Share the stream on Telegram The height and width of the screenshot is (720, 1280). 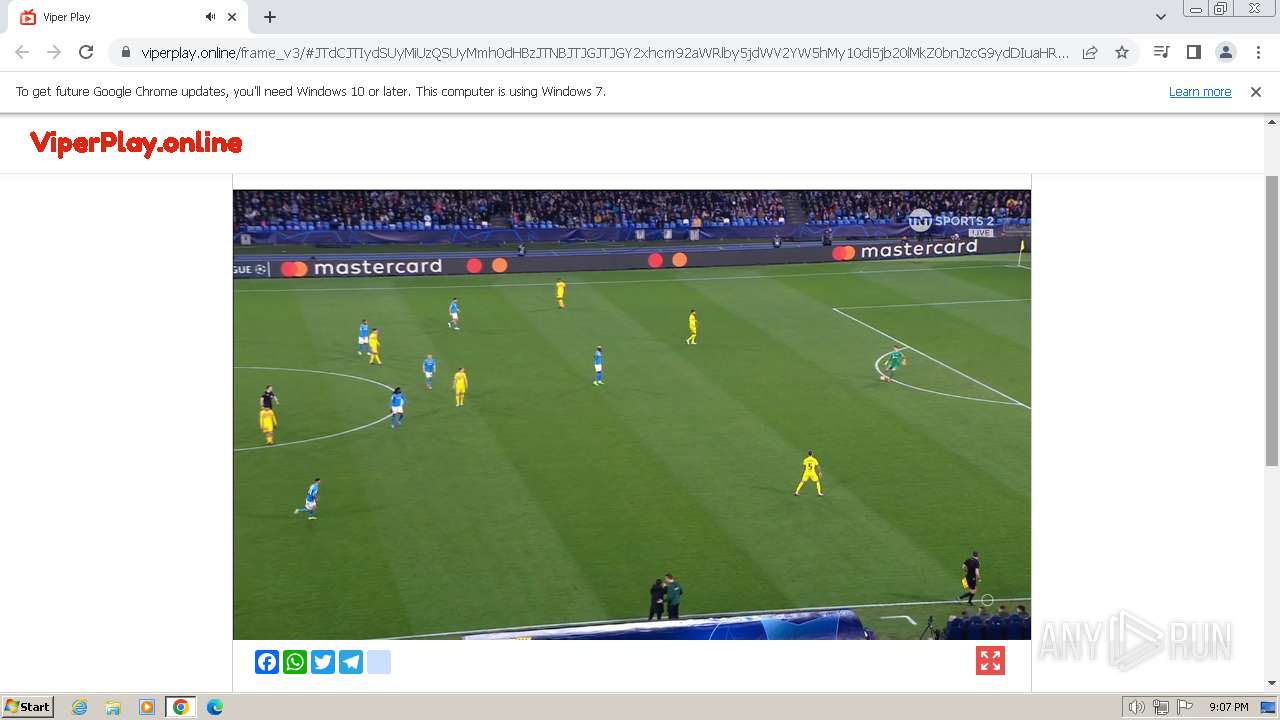pyautogui.click(x=351, y=662)
